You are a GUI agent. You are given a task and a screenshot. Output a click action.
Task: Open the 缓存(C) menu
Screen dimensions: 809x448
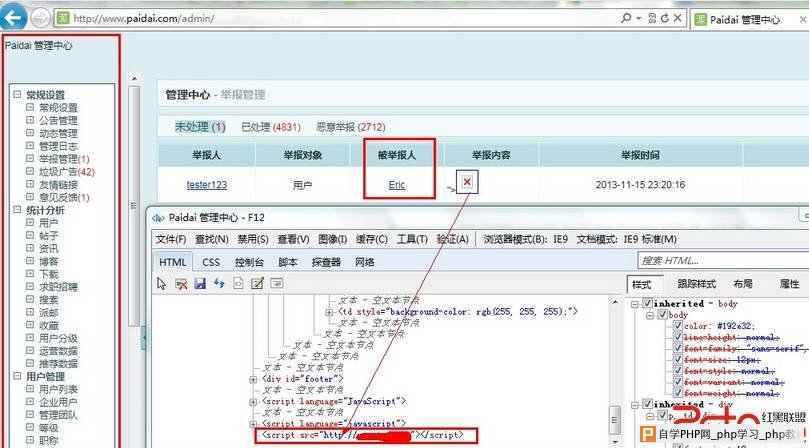click(371, 239)
